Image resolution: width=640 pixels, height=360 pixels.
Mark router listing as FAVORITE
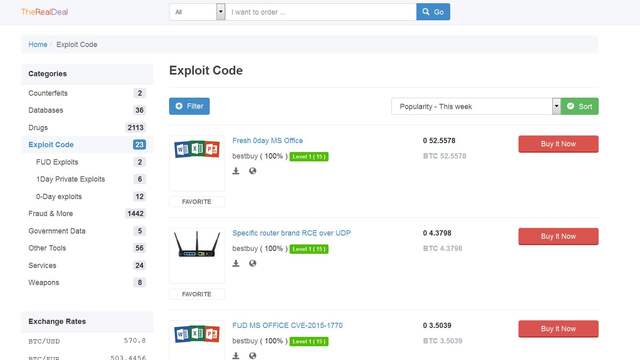tap(197, 294)
